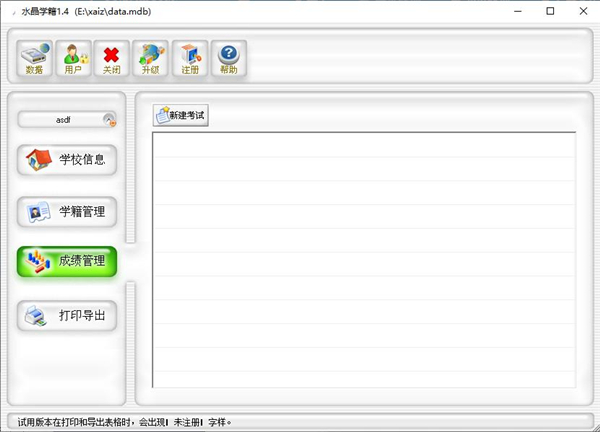Image resolution: width=600 pixels, height=432 pixels.
Task: Open the 用户 (User) toolbar icon
Action: (74, 59)
